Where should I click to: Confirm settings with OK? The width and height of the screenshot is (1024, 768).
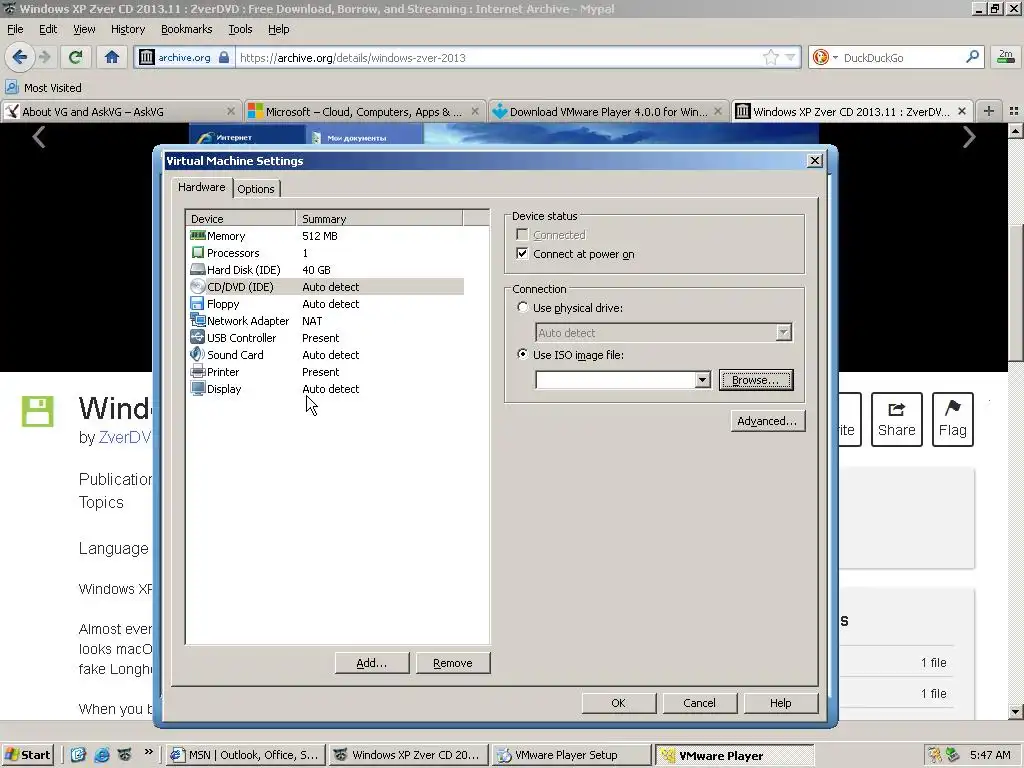point(618,703)
